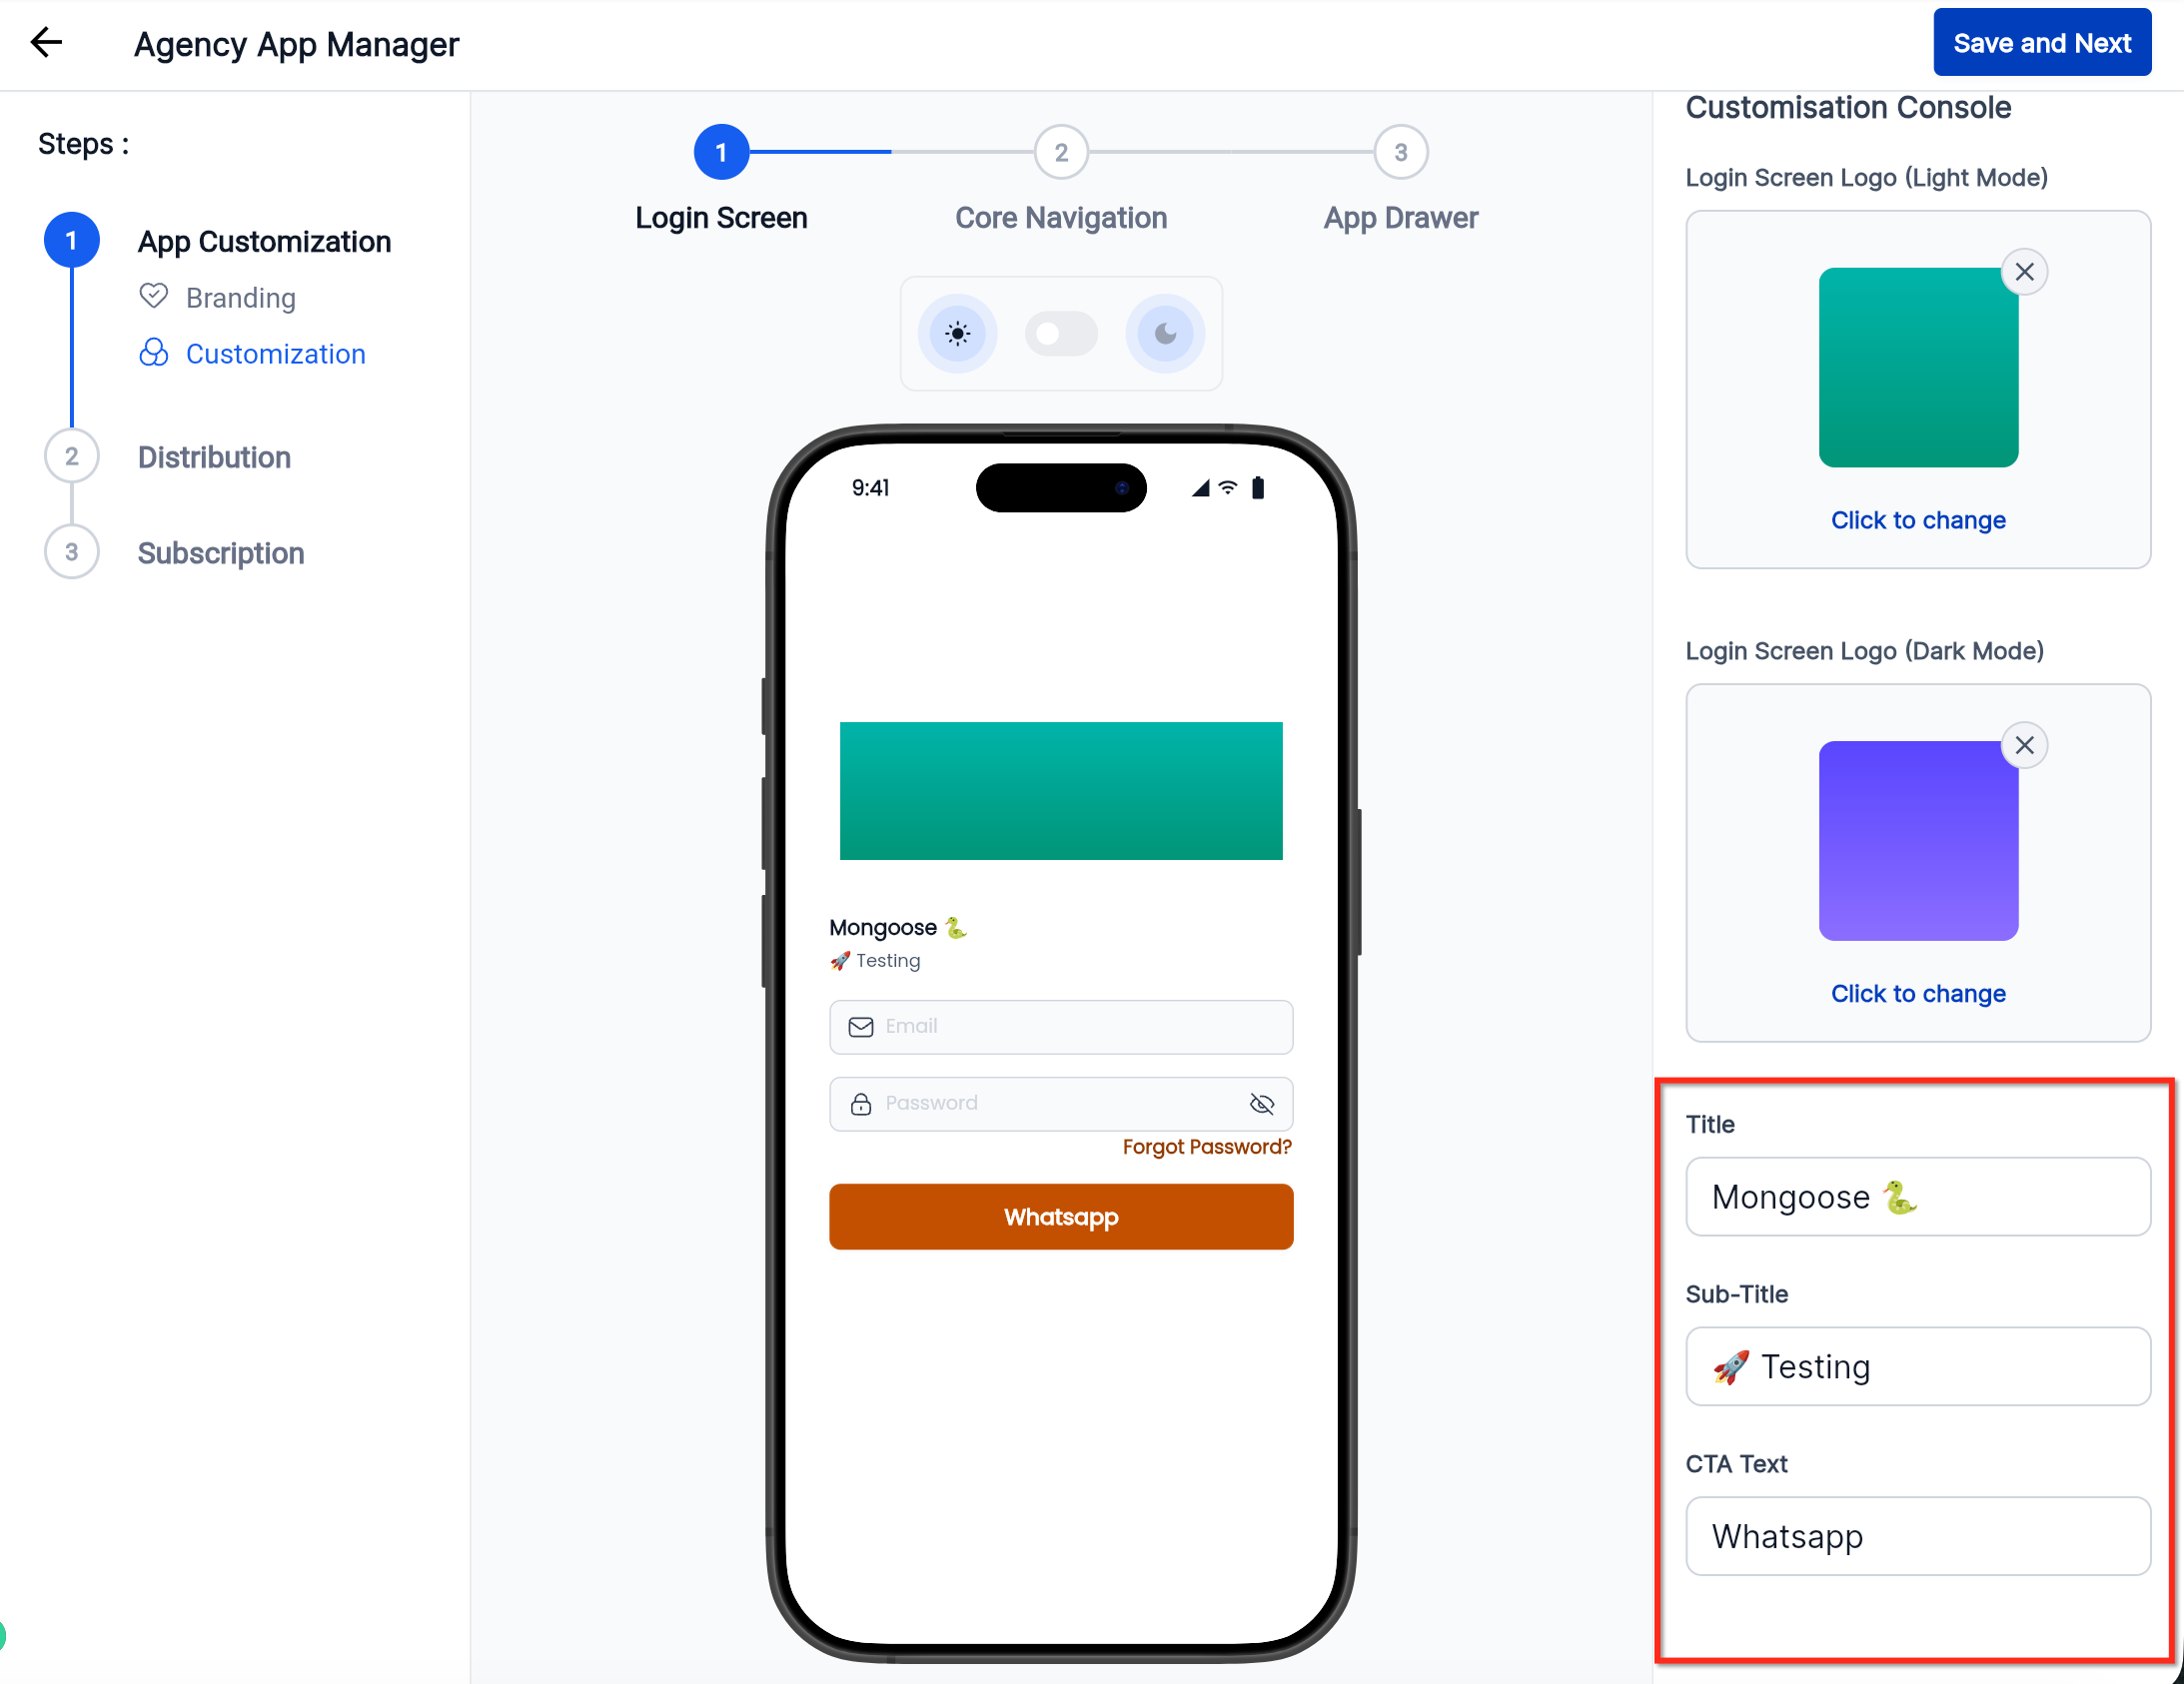
Task: Click to change light mode logo
Action: 1917,520
